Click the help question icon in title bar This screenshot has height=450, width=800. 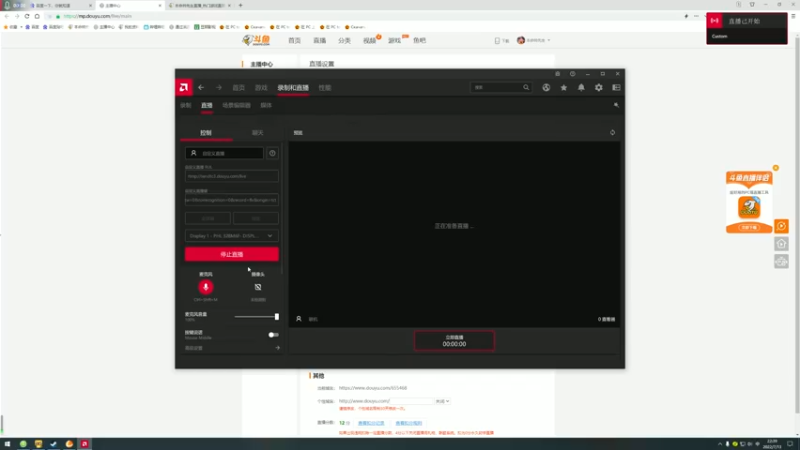[x=572, y=74]
